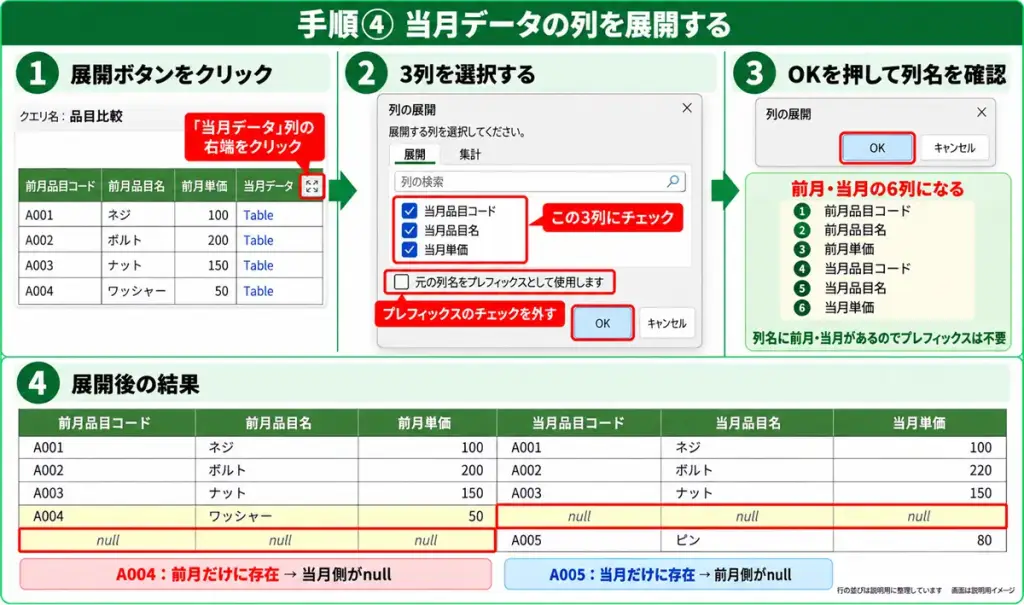This screenshot has width=1024, height=605.
Task: Click 展開する列を選択してください instruction text
Action: click(457, 132)
